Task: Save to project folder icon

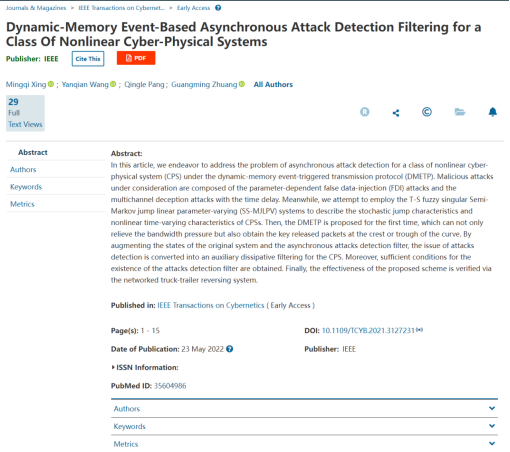Action: coord(460,112)
